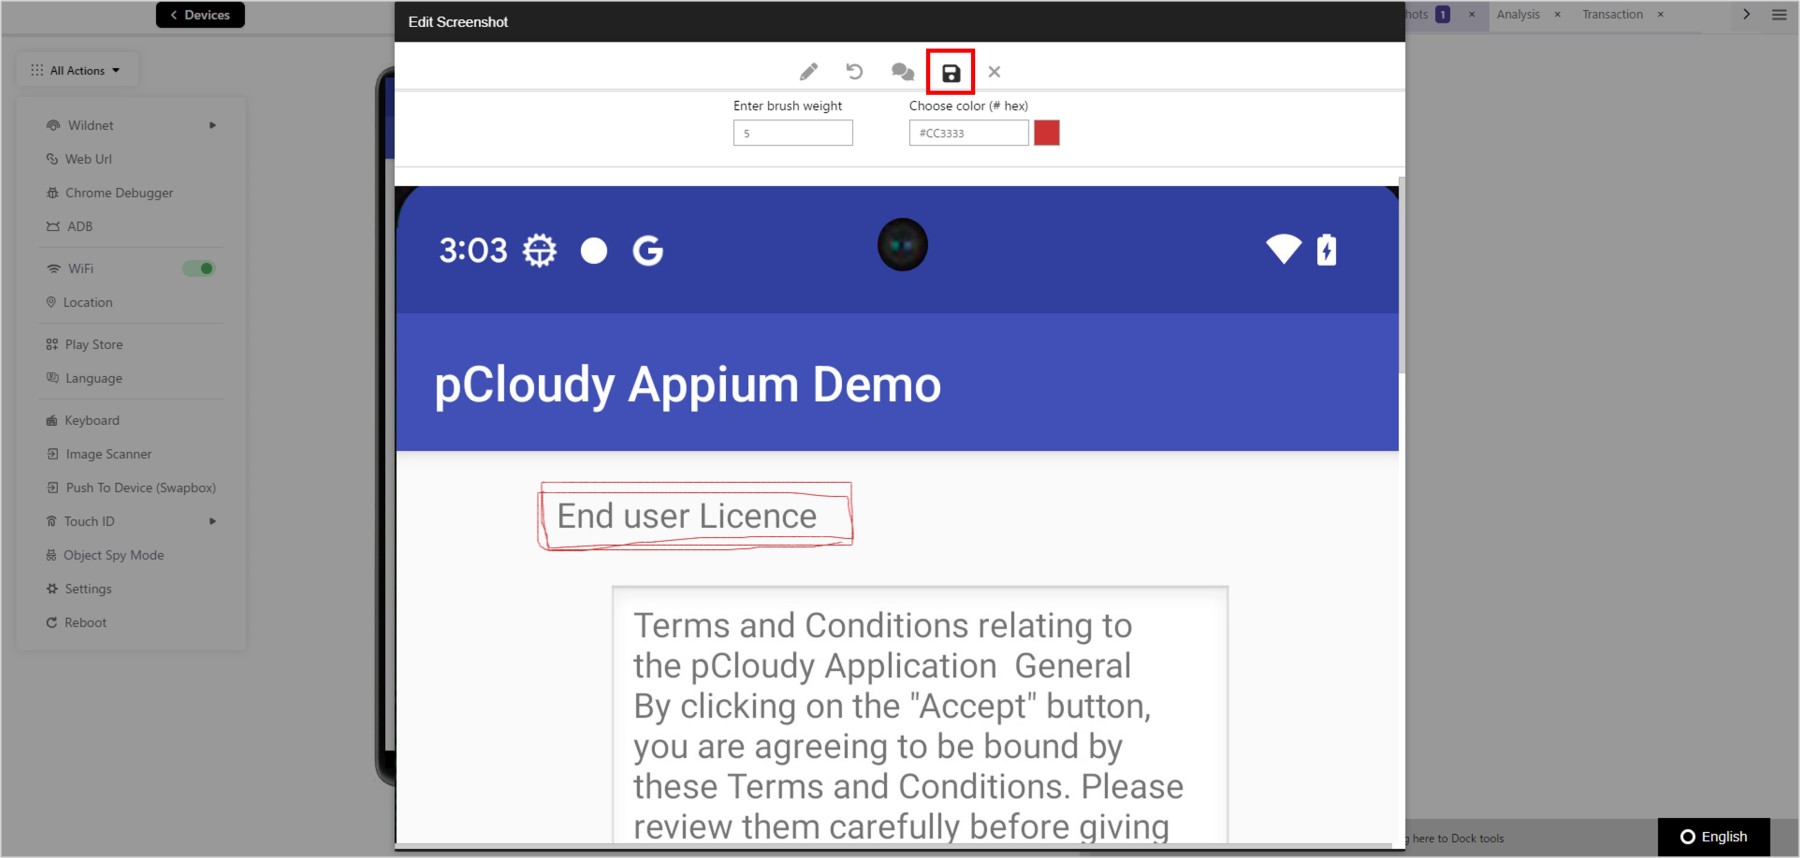1800x858 pixels.
Task: Toggle the WiFi switch off
Action: [x=198, y=268]
